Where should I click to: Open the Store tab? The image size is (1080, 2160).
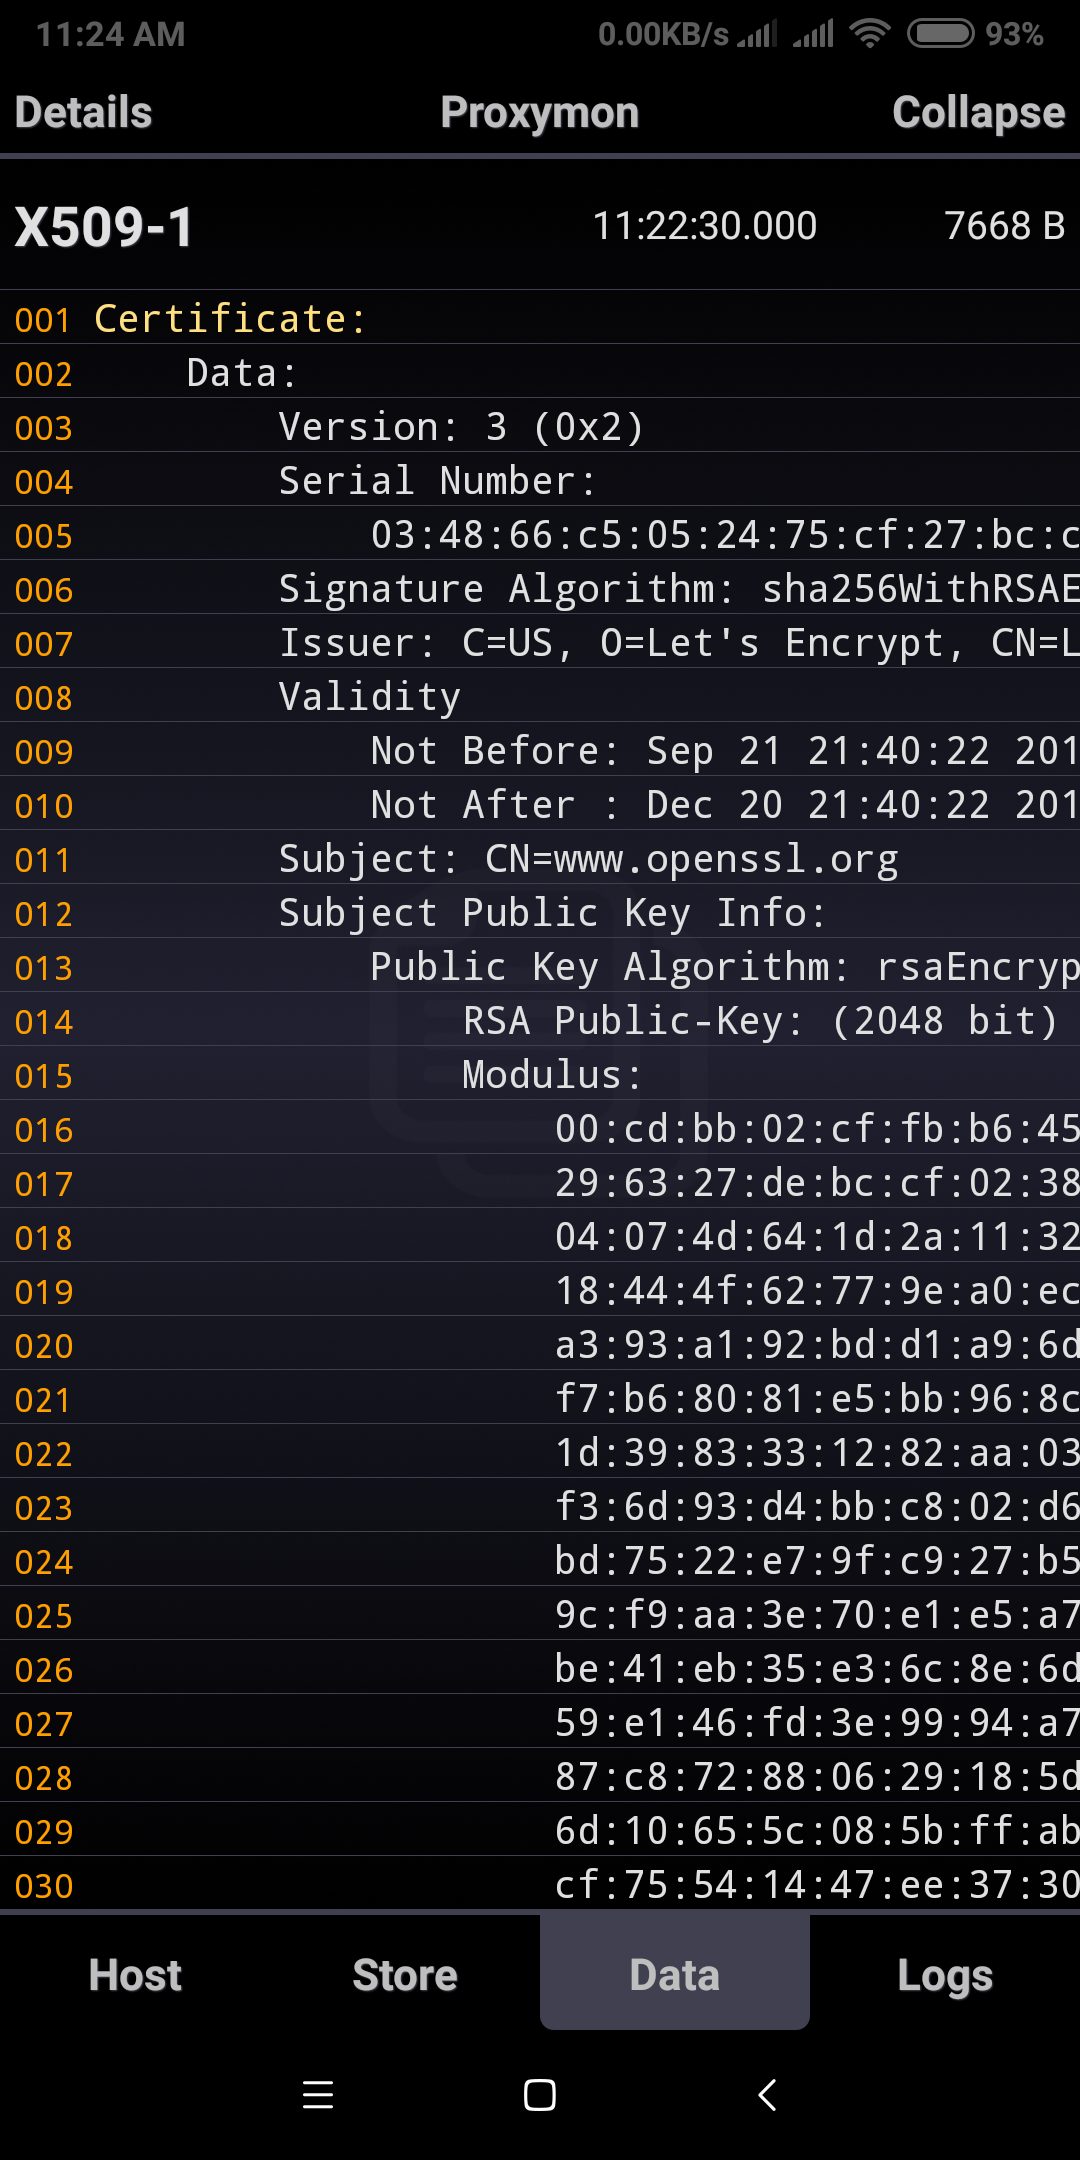pyautogui.click(x=405, y=1975)
